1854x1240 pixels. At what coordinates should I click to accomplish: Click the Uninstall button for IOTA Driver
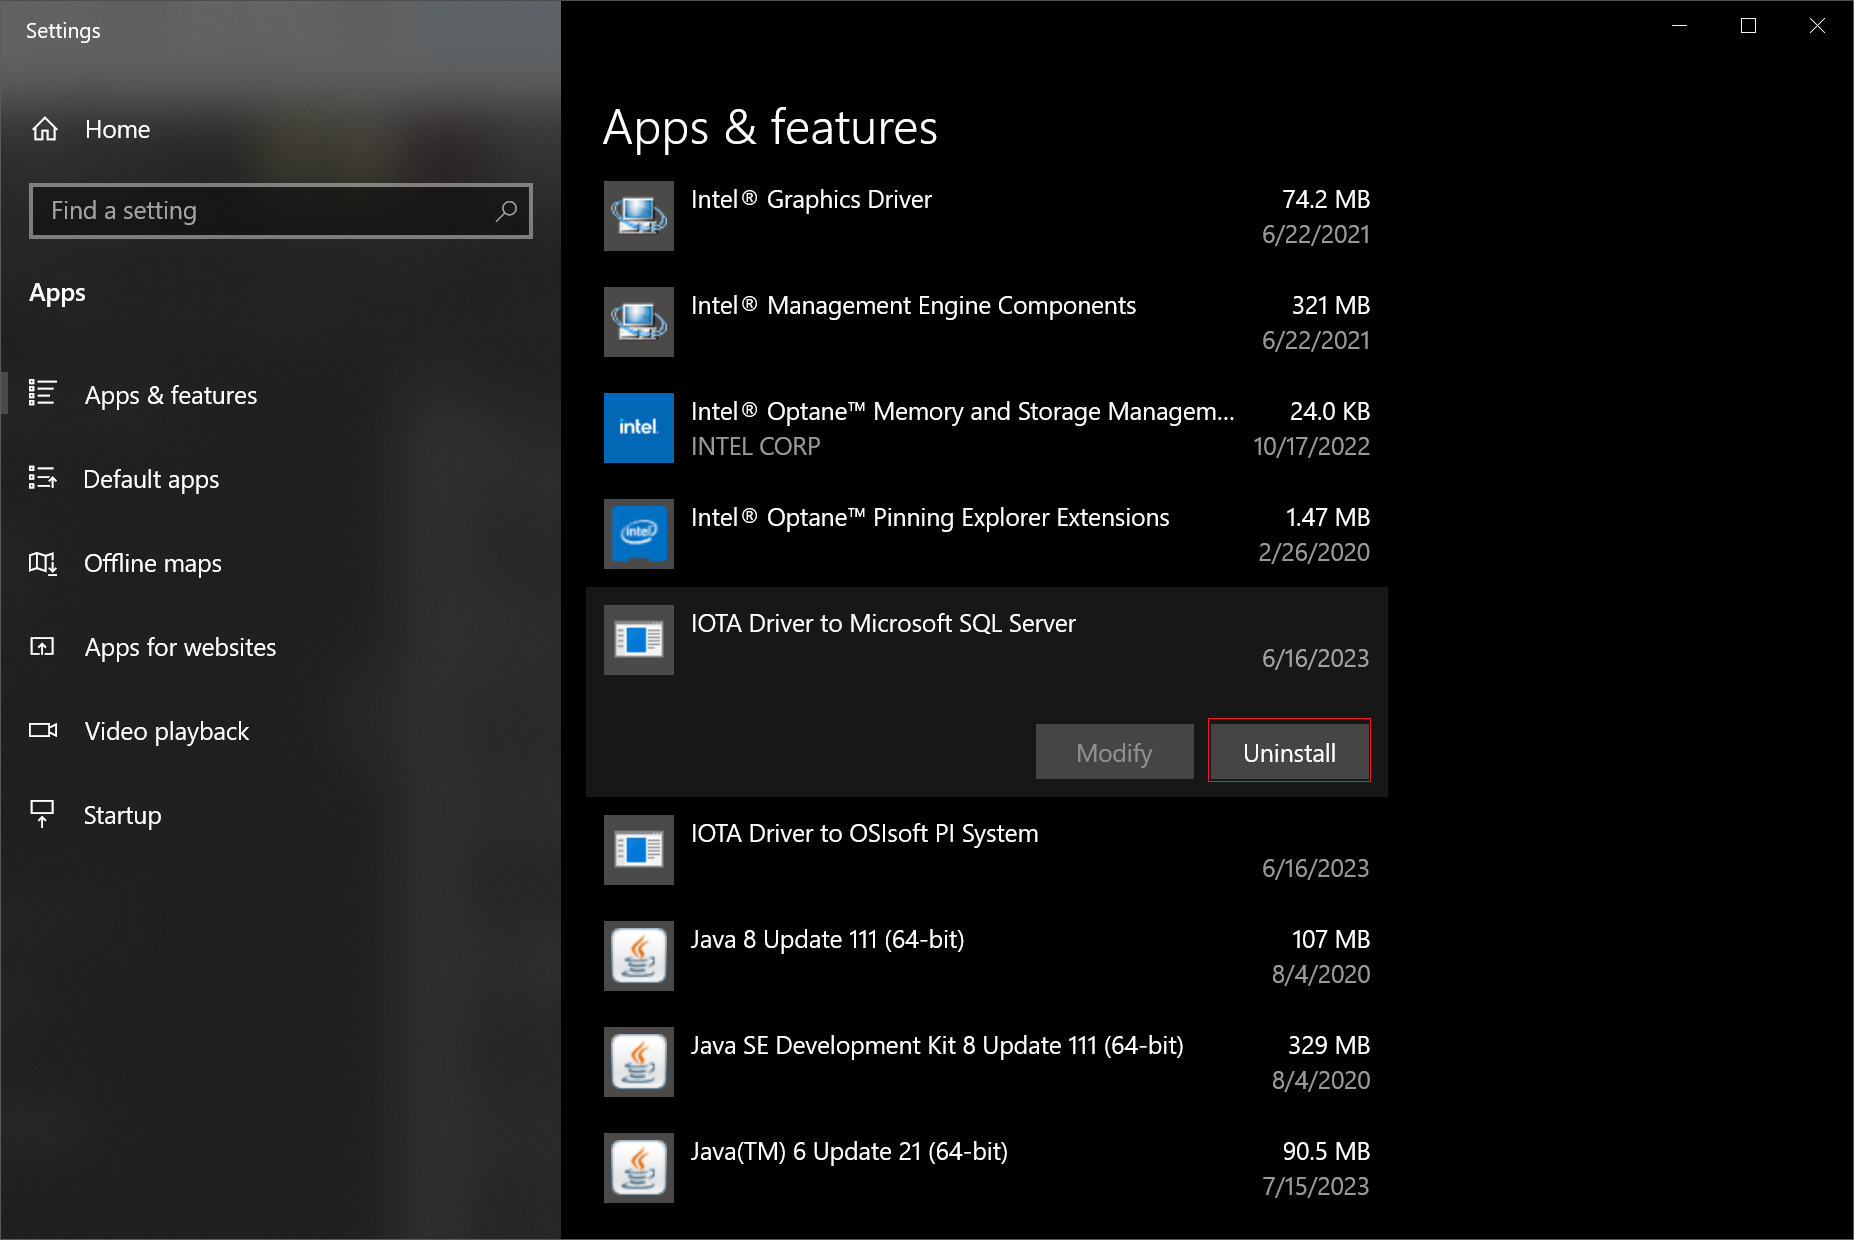click(x=1289, y=751)
